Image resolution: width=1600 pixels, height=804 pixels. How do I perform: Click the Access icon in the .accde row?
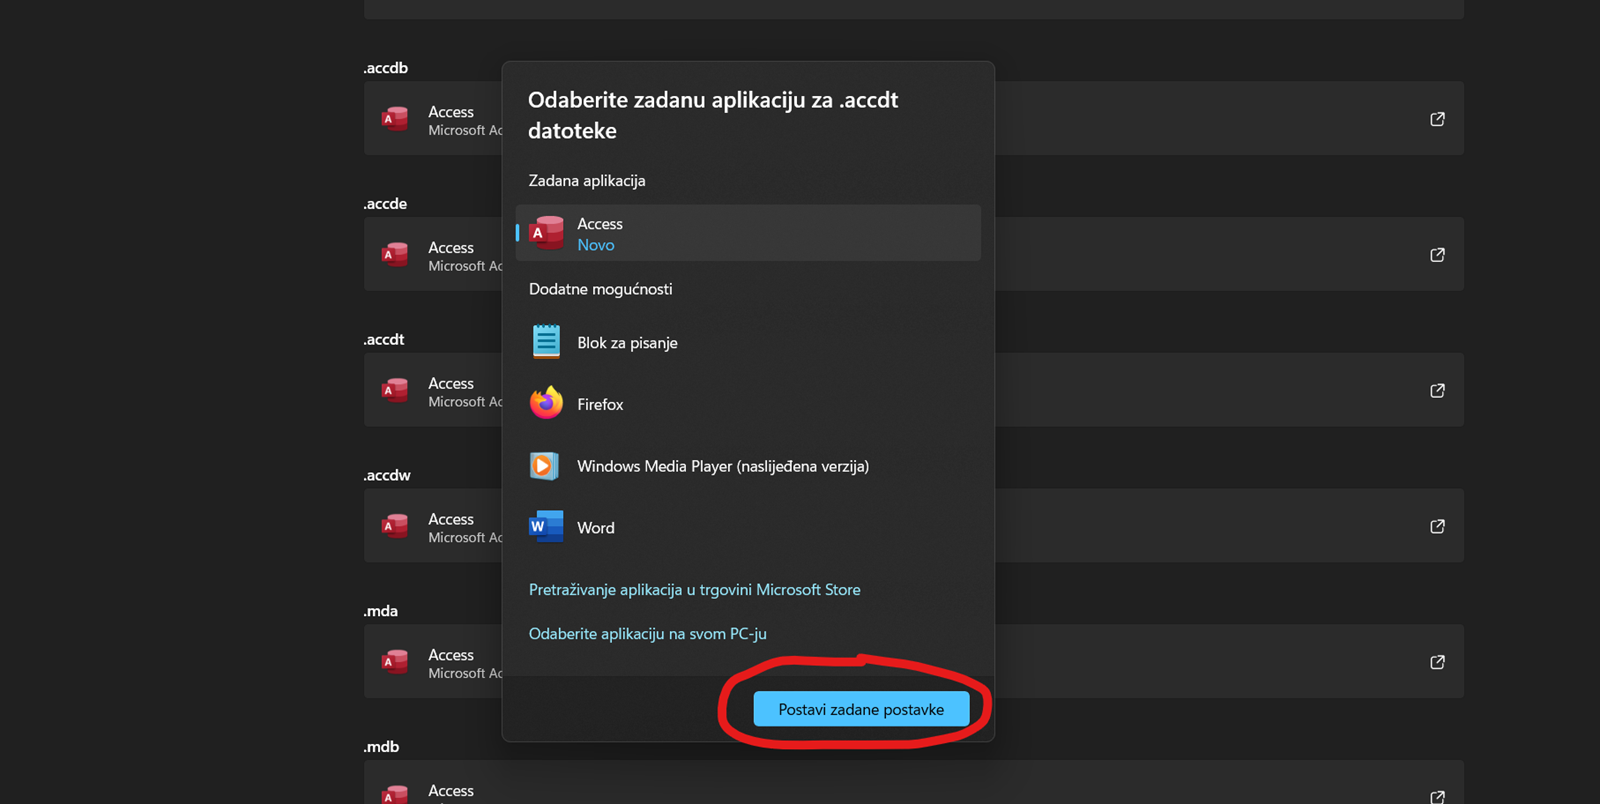[394, 254]
